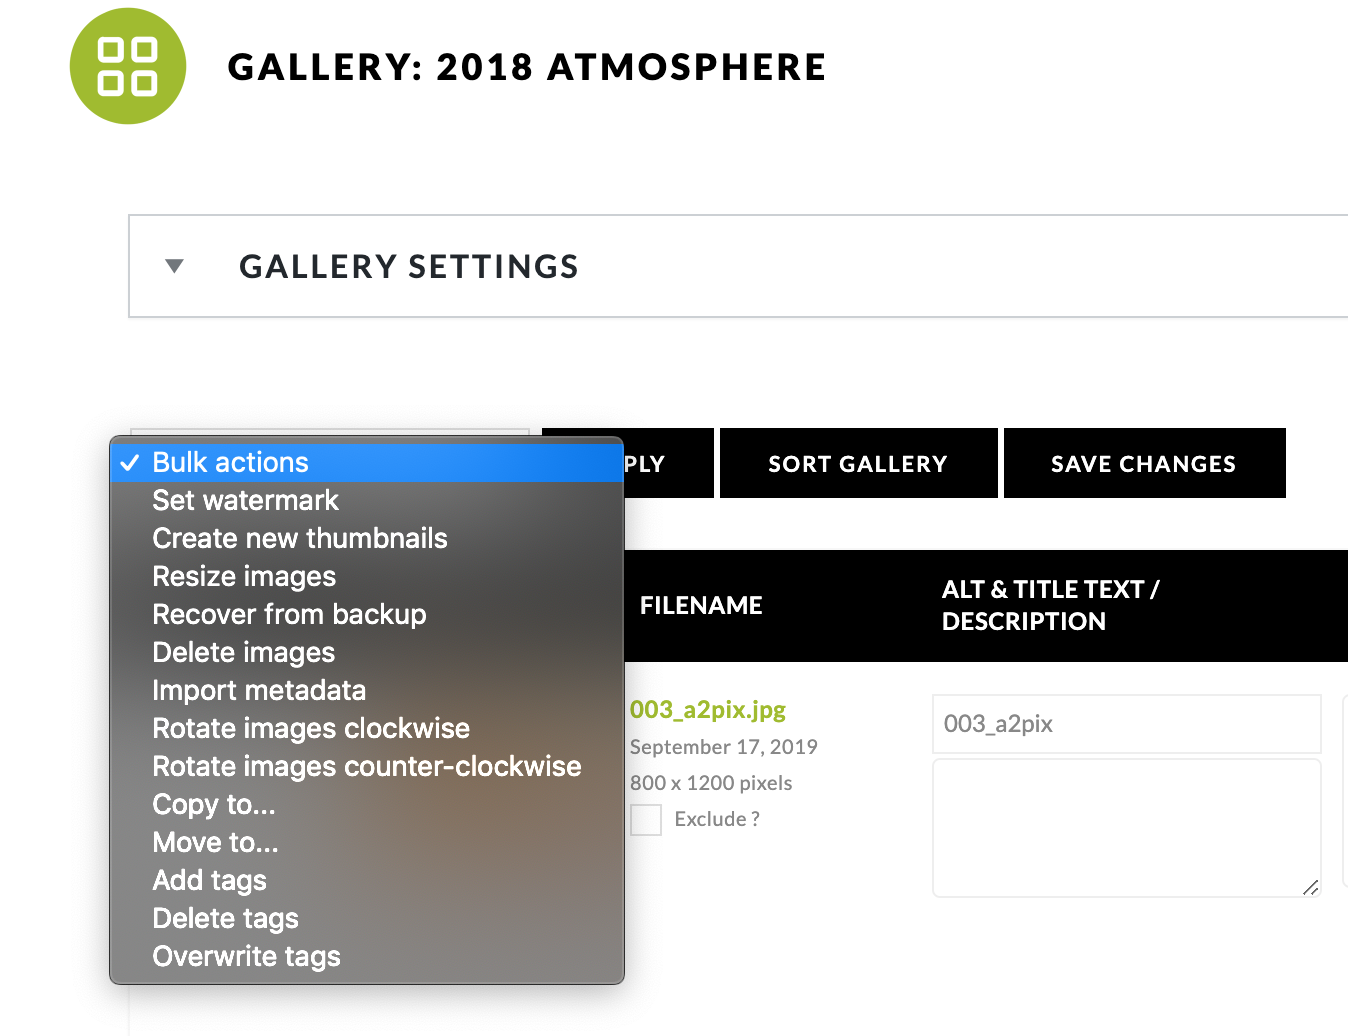Click the green gallery grid icon

tap(127, 66)
